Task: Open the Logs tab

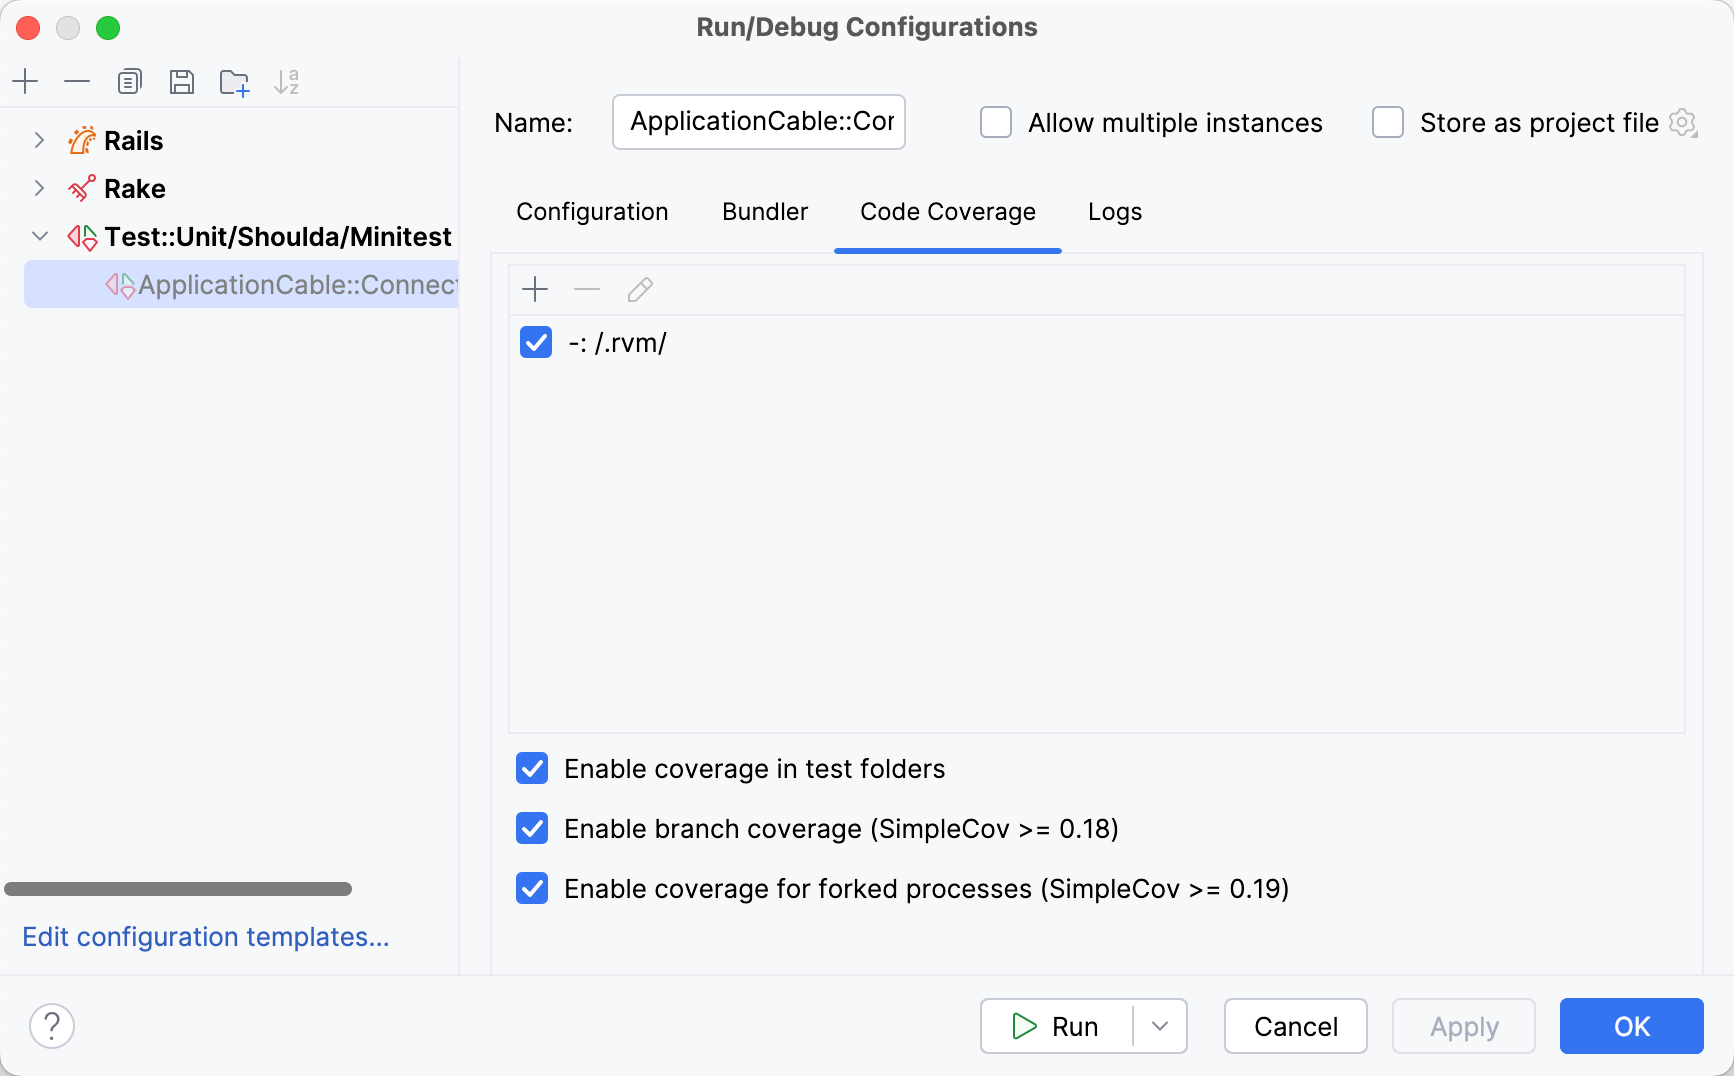Action: 1114,212
